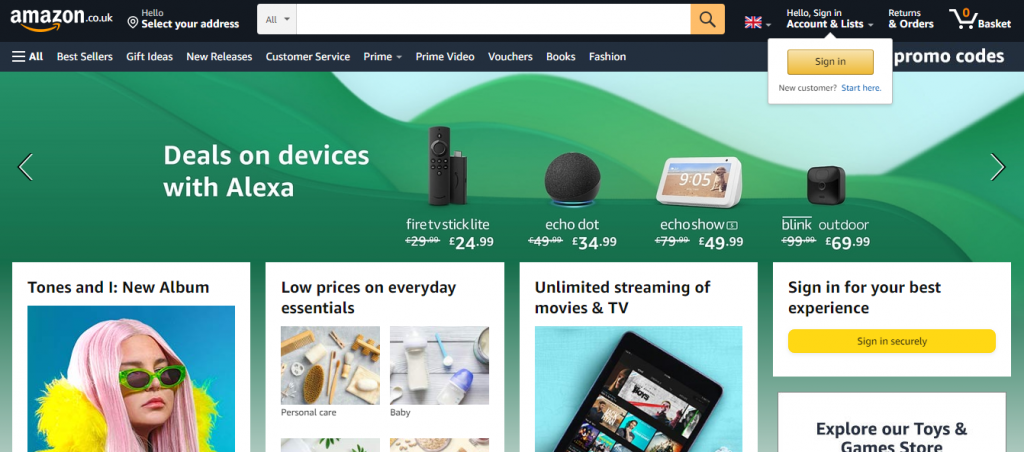Click the Amazon.co.uk logo
The width and height of the screenshot is (1024, 452).
(61, 20)
